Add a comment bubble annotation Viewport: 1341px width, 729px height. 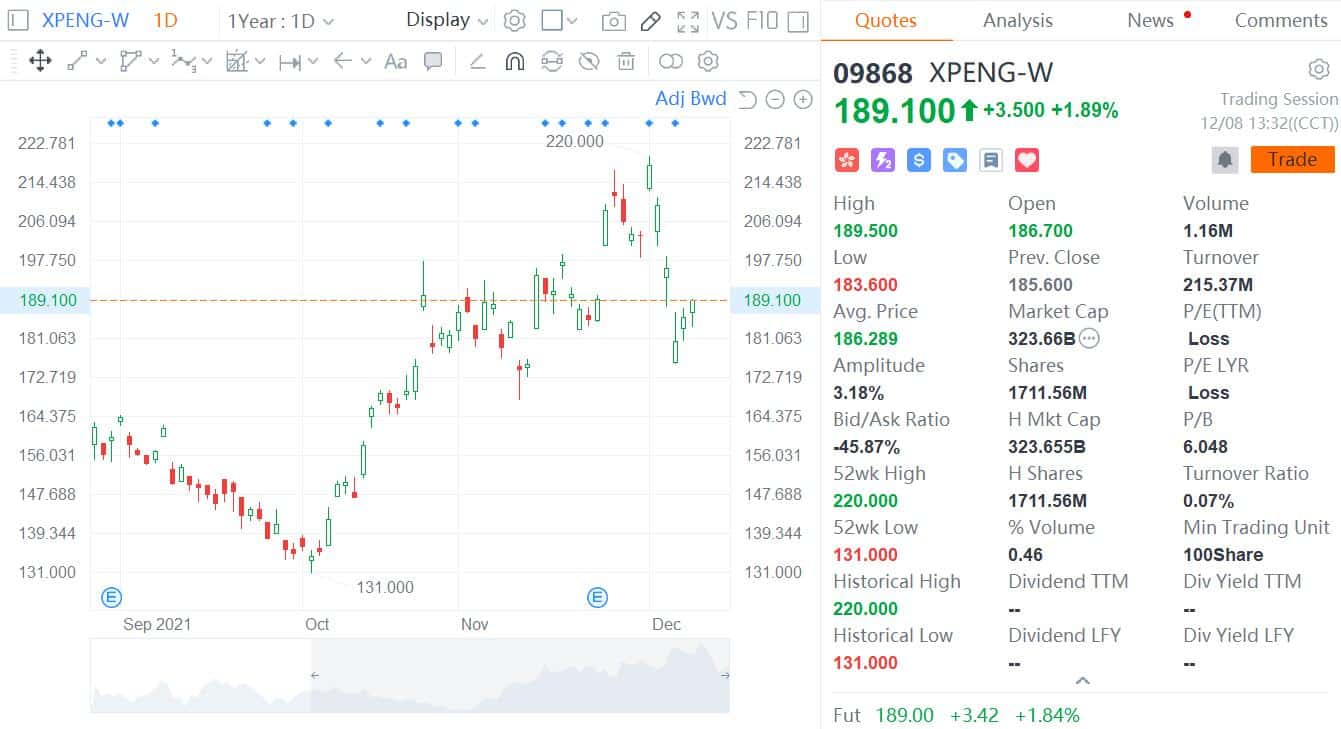pyautogui.click(x=433, y=62)
